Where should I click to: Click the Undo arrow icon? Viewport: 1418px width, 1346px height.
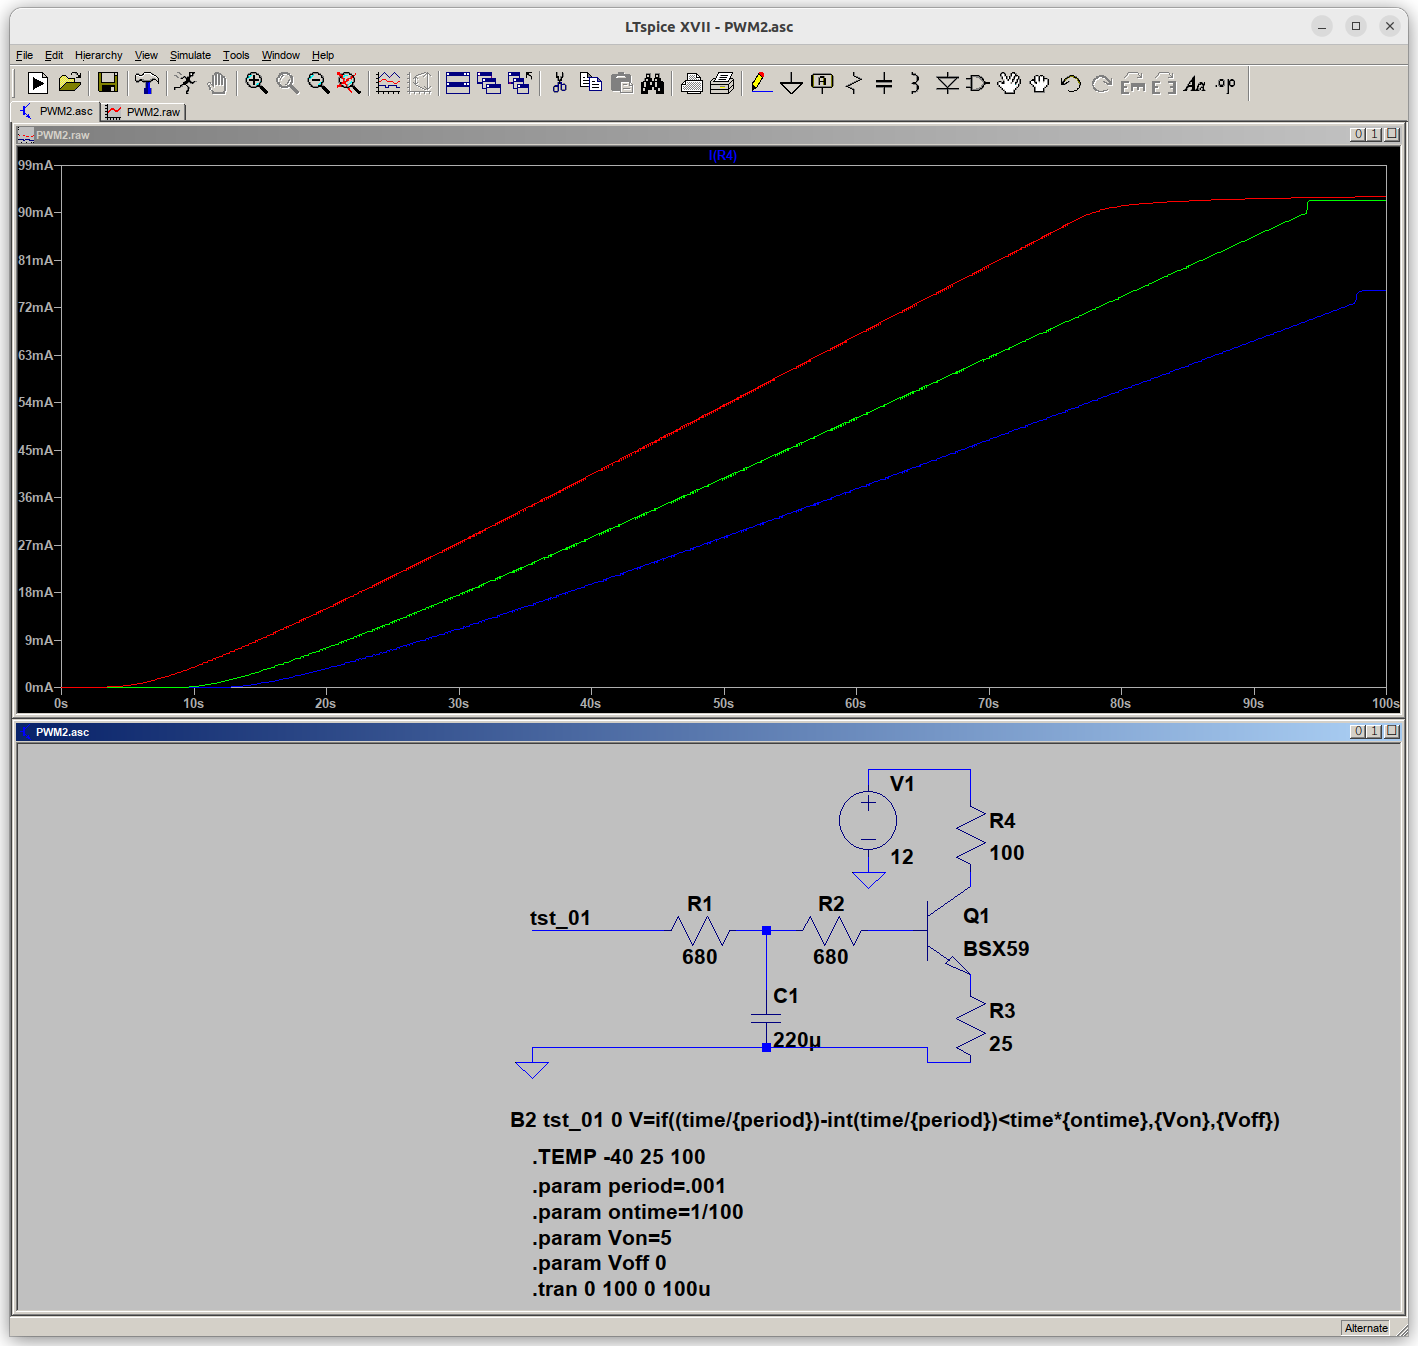(x=1070, y=84)
